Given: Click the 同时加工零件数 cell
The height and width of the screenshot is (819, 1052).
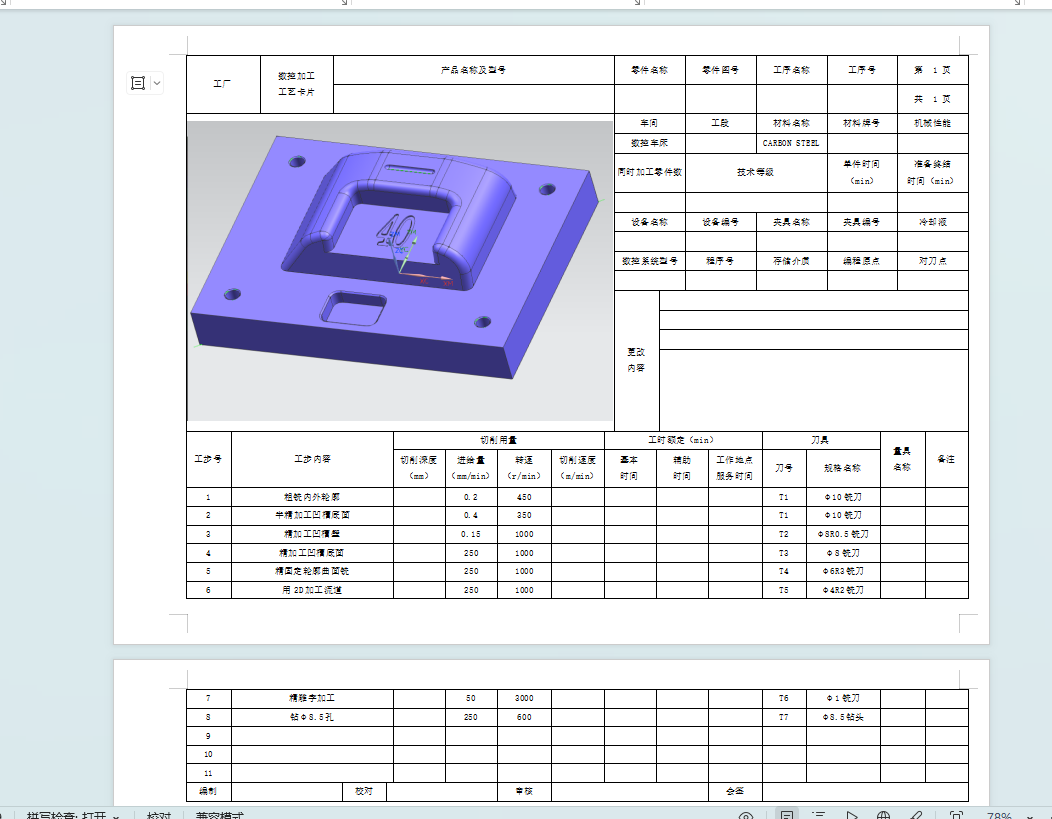Looking at the screenshot, I should coord(649,172).
